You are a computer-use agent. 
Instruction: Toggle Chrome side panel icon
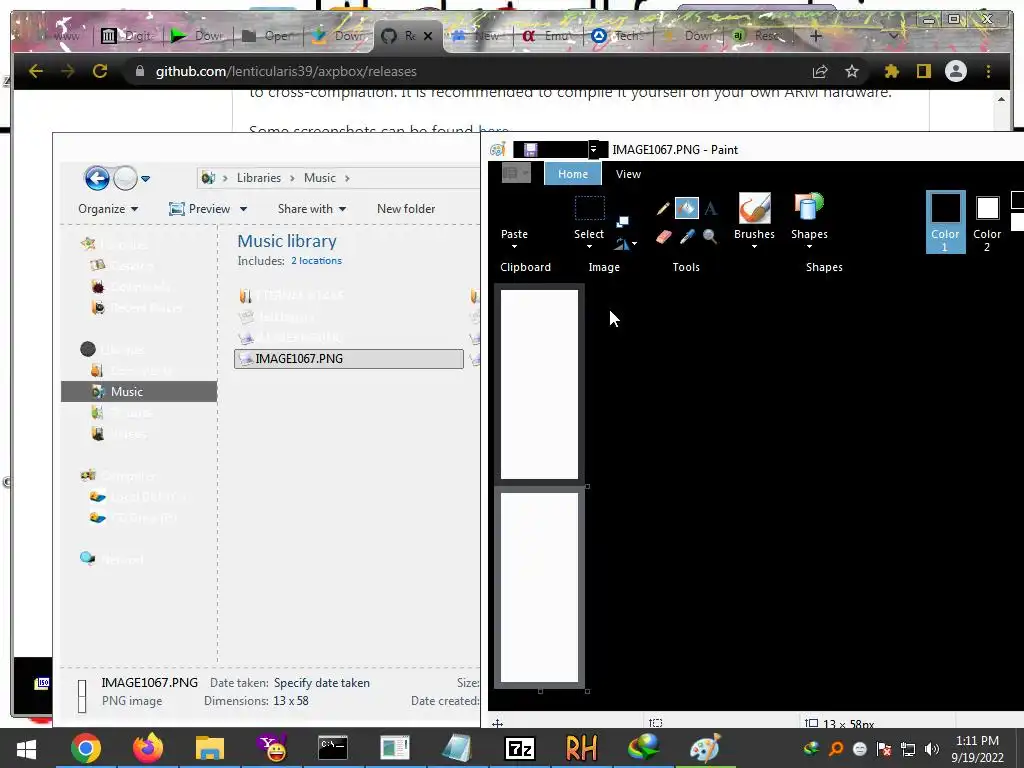[923, 71]
